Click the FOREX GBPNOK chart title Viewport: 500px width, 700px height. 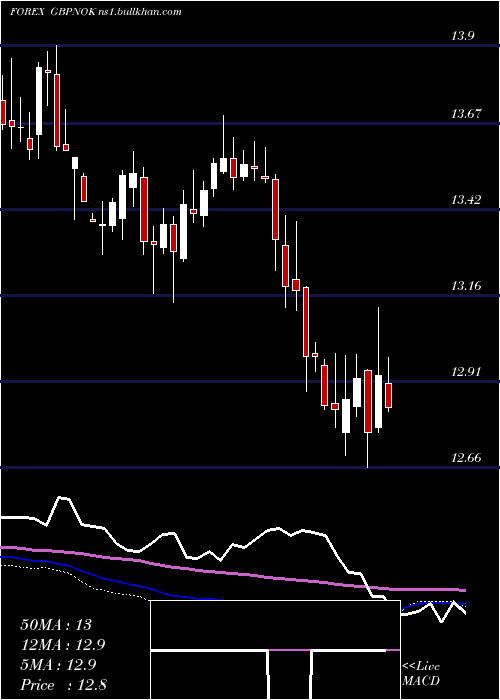pos(96,12)
